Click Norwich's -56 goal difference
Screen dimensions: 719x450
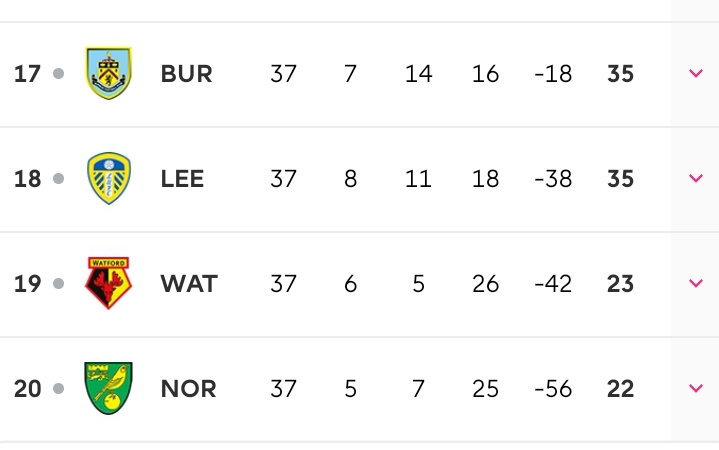[x=553, y=389]
